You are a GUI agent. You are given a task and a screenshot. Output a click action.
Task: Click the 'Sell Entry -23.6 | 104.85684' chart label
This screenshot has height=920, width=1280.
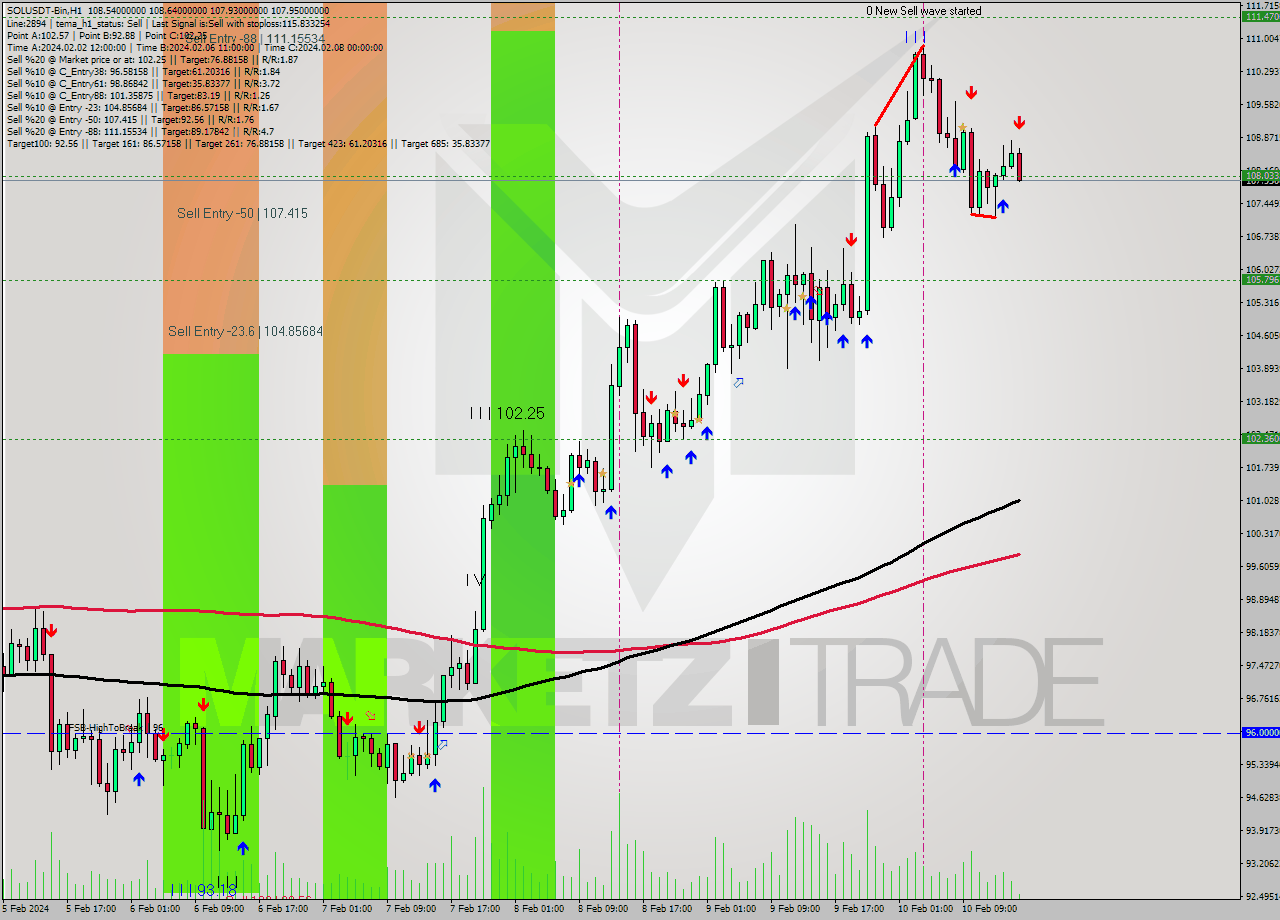pos(245,331)
